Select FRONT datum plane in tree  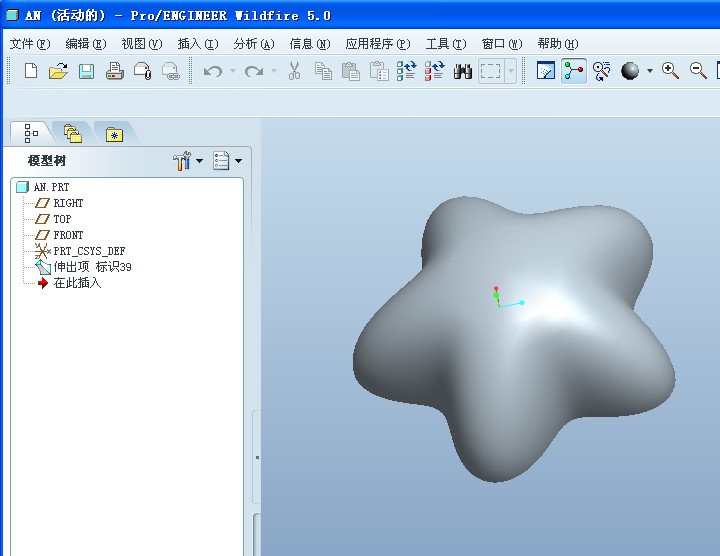[68, 235]
